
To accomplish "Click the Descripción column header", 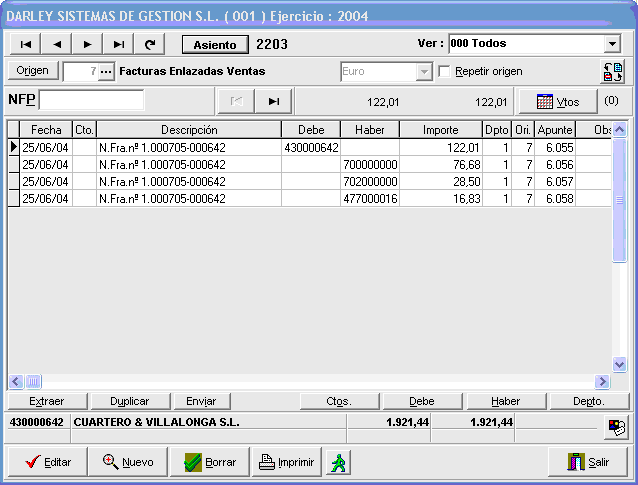I will 188,130.
